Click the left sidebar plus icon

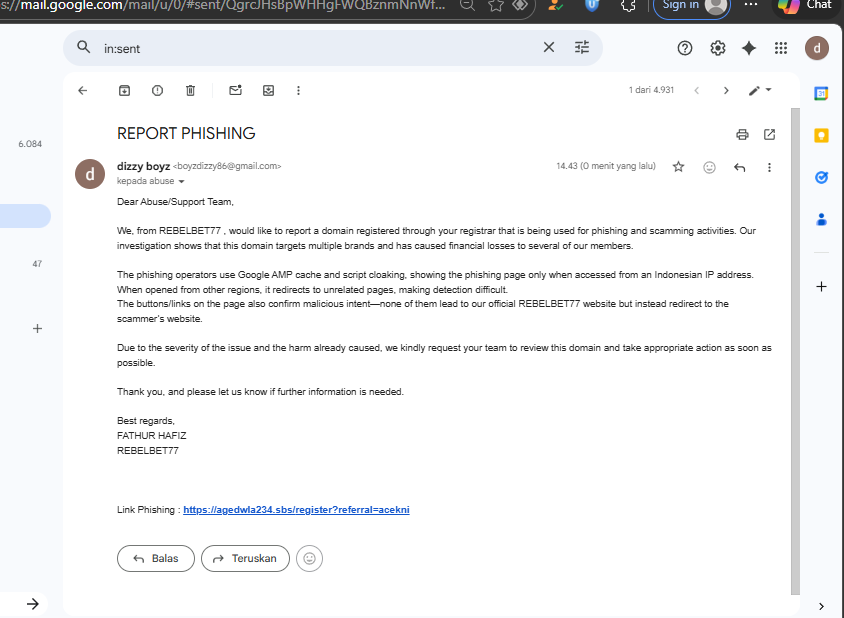(37, 328)
